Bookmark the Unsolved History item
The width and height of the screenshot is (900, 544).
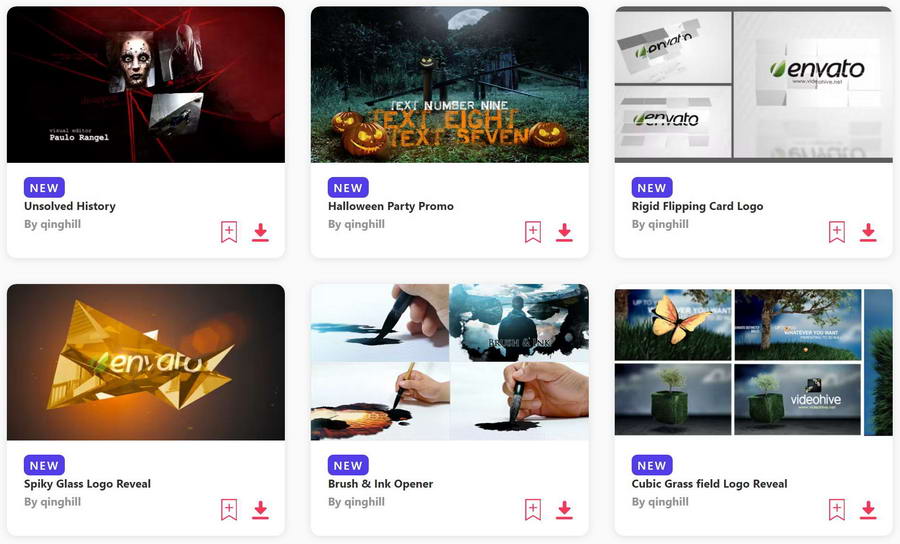coord(229,232)
